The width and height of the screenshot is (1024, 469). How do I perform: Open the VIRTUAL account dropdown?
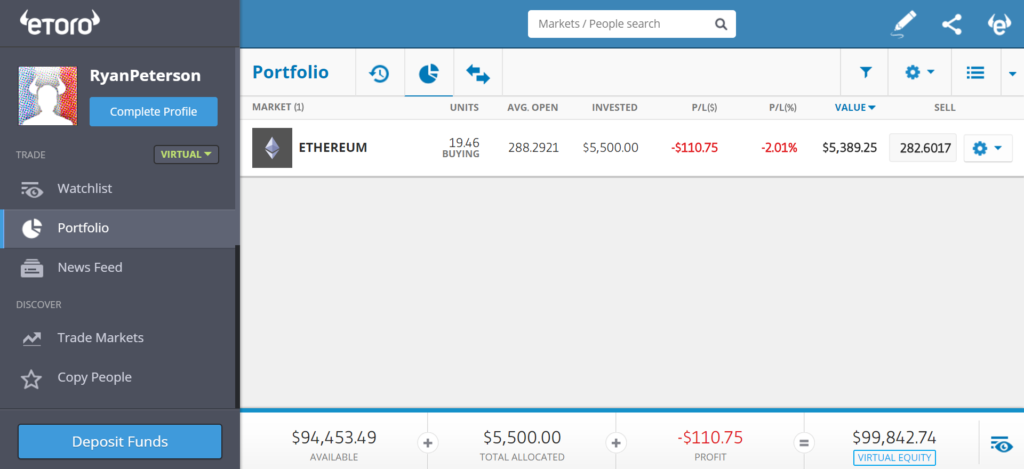[x=186, y=155]
